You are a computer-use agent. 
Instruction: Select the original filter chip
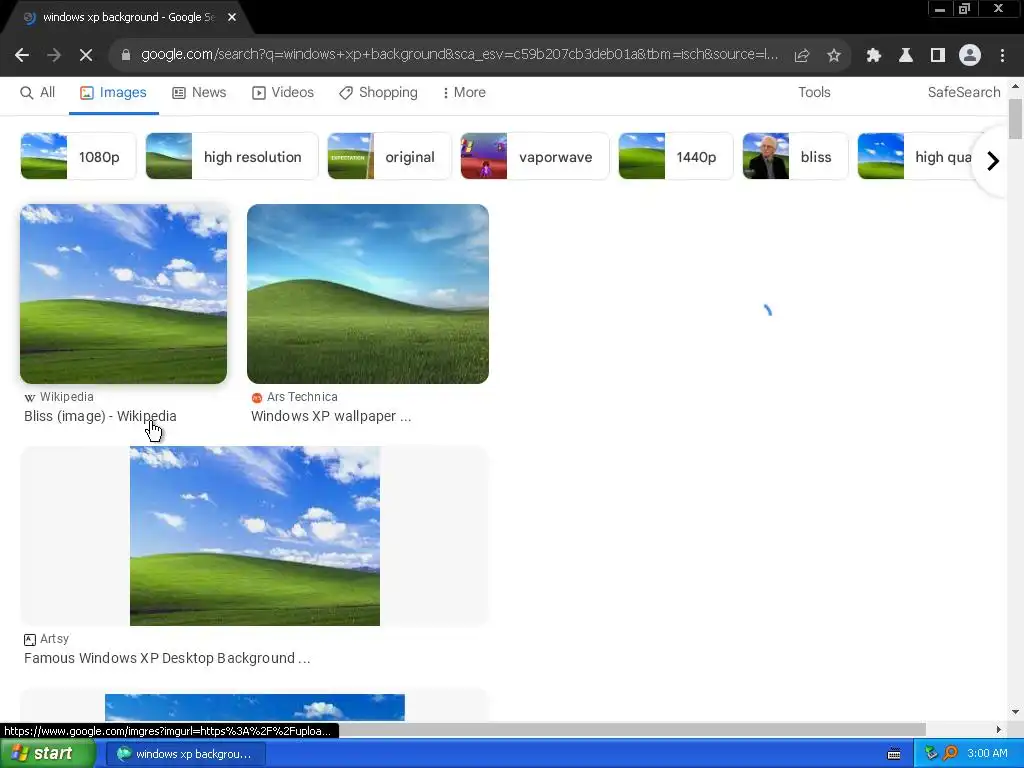[389, 157]
